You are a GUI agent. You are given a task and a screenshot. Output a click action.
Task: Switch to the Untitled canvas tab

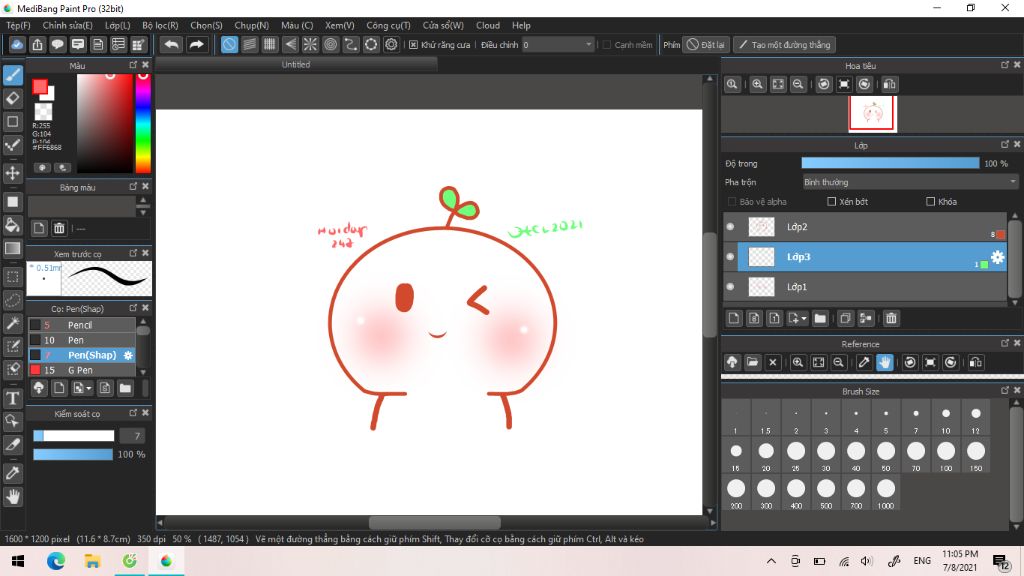pos(296,65)
